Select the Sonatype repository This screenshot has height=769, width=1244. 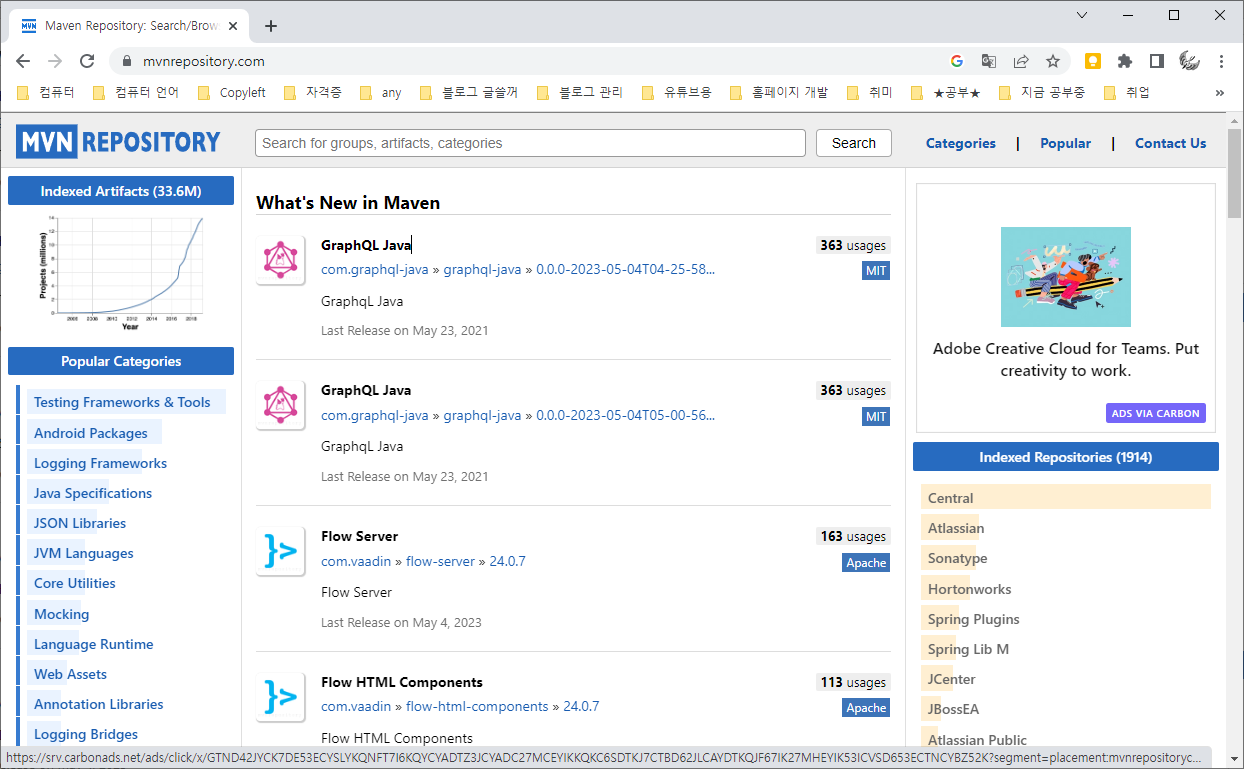(957, 558)
